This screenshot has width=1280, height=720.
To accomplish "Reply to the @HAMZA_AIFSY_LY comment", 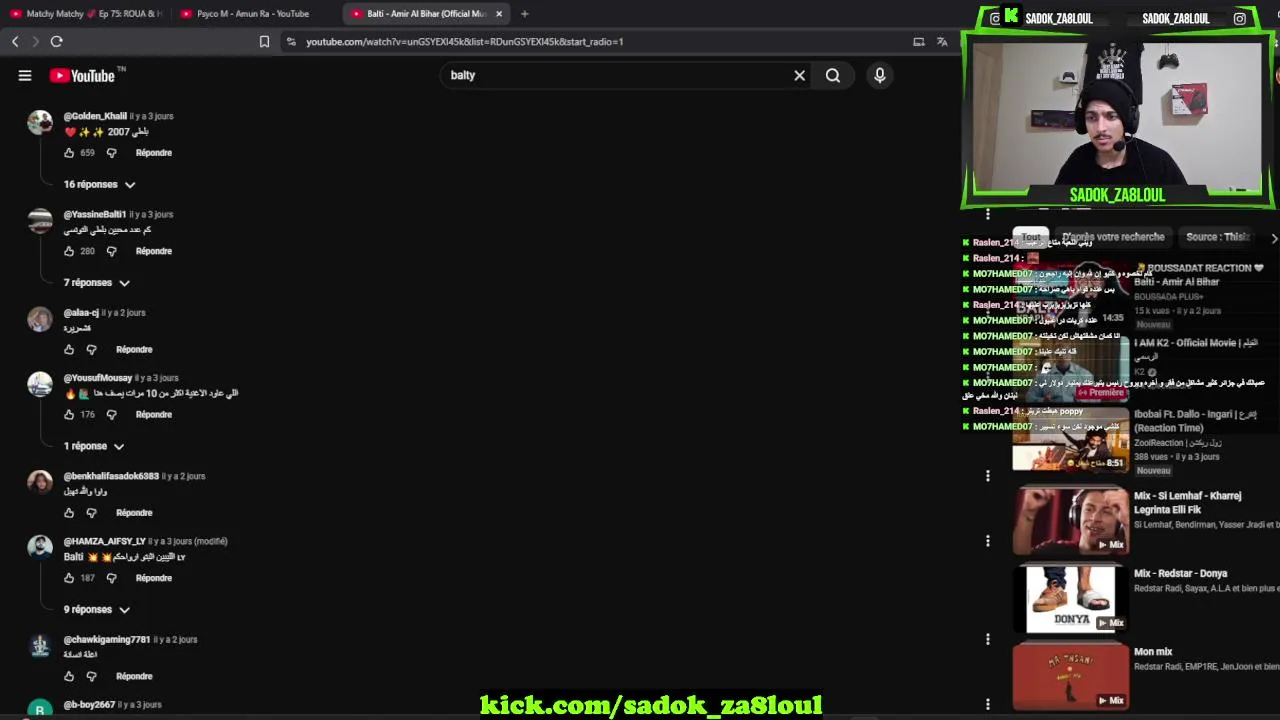I will pyautogui.click(x=153, y=578).
